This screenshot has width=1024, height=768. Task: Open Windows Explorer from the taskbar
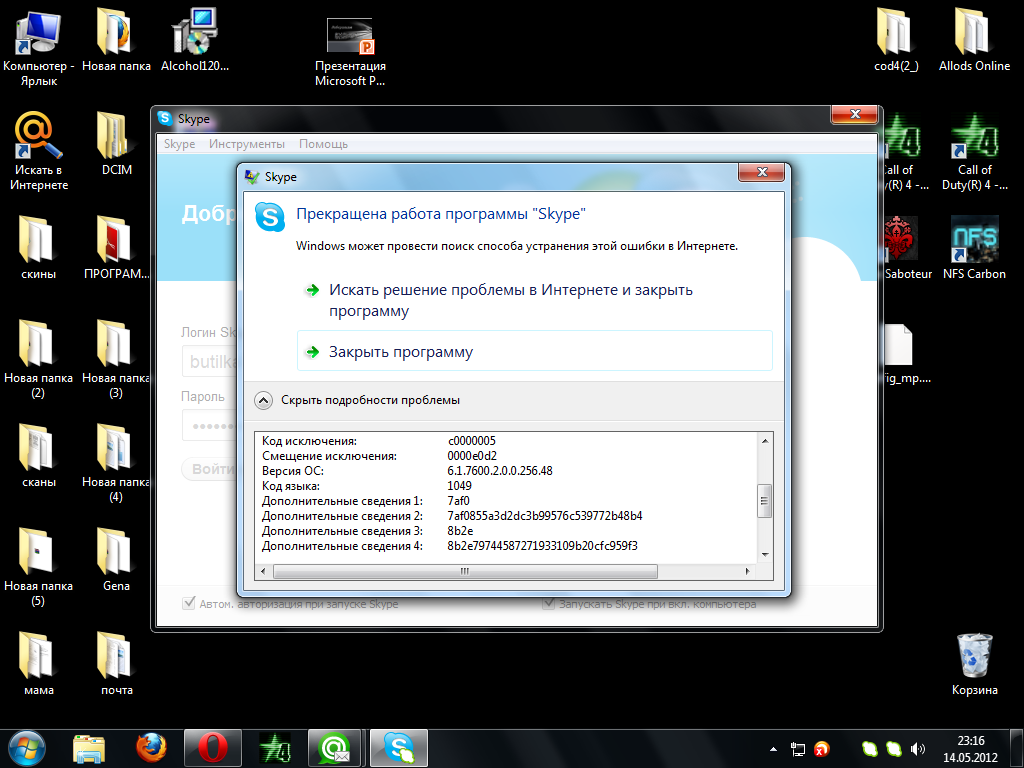tap(89, 748)
